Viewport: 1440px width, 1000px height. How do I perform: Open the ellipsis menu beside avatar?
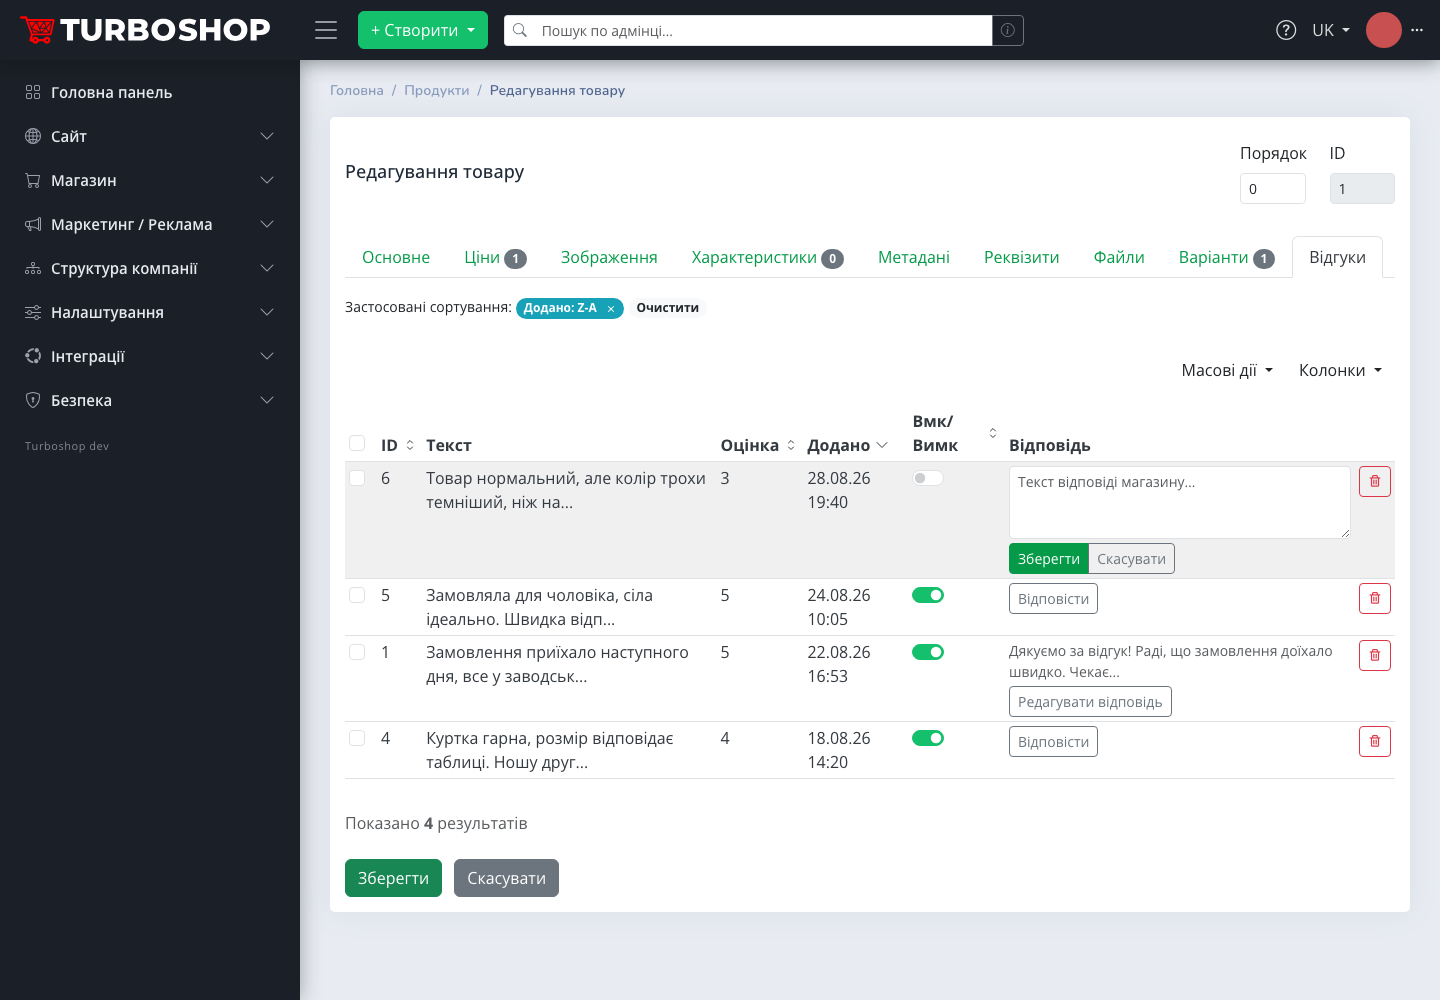[x=1417, y=30]
